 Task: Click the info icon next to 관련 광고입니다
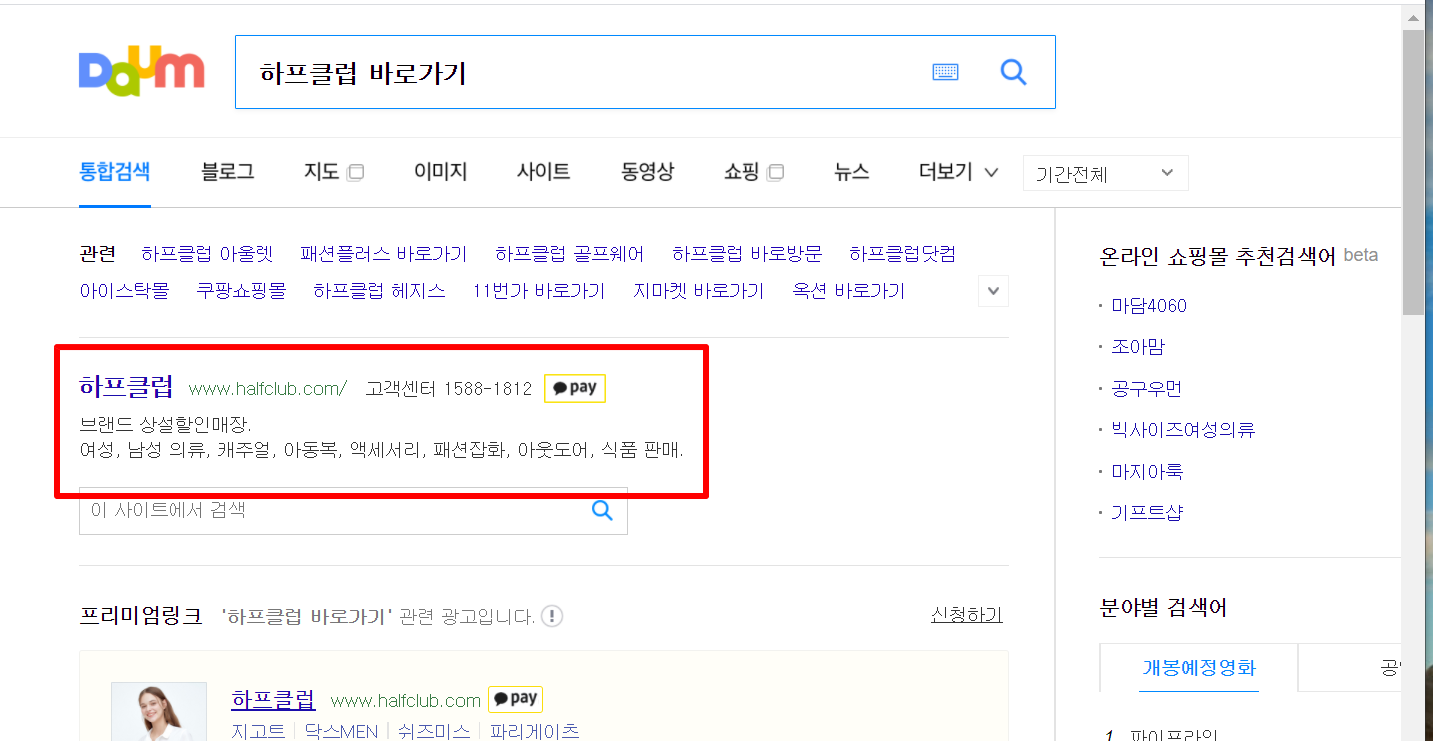[552, 616]
